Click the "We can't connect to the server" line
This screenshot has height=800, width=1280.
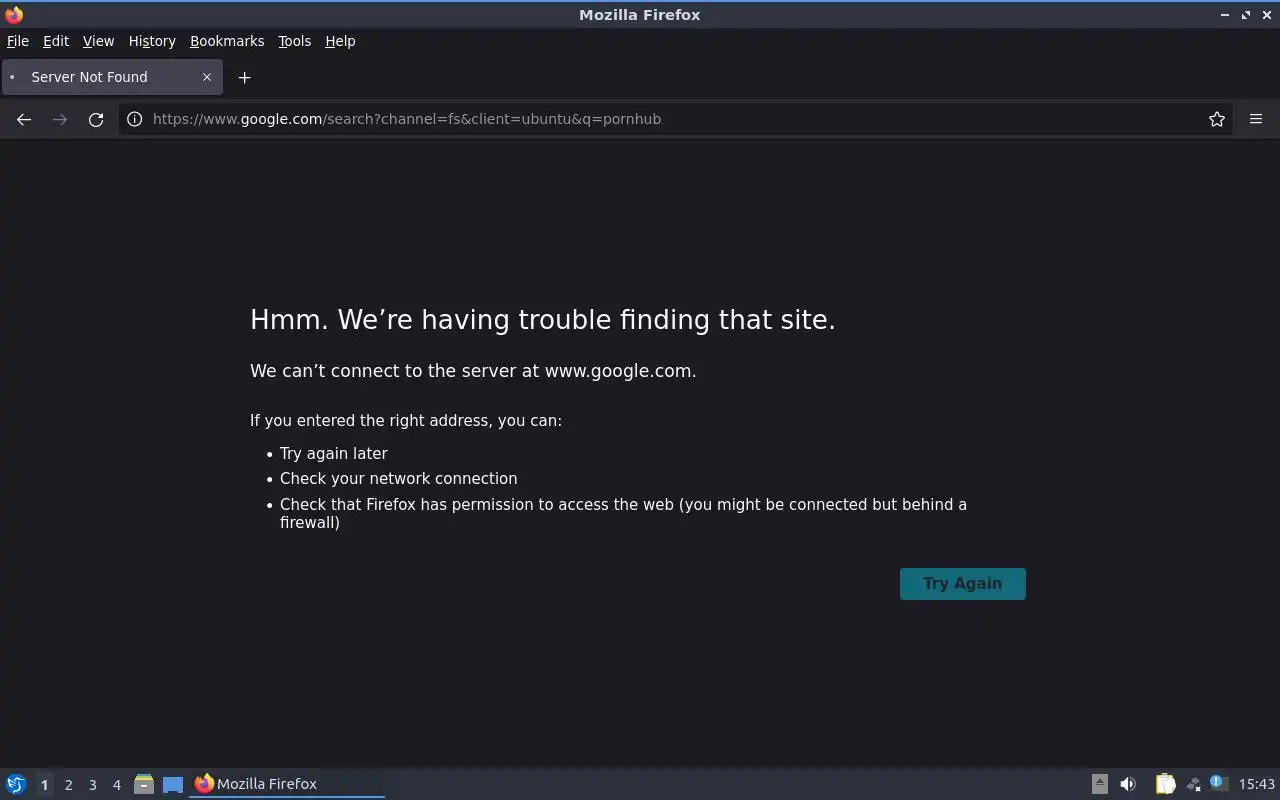473,371
